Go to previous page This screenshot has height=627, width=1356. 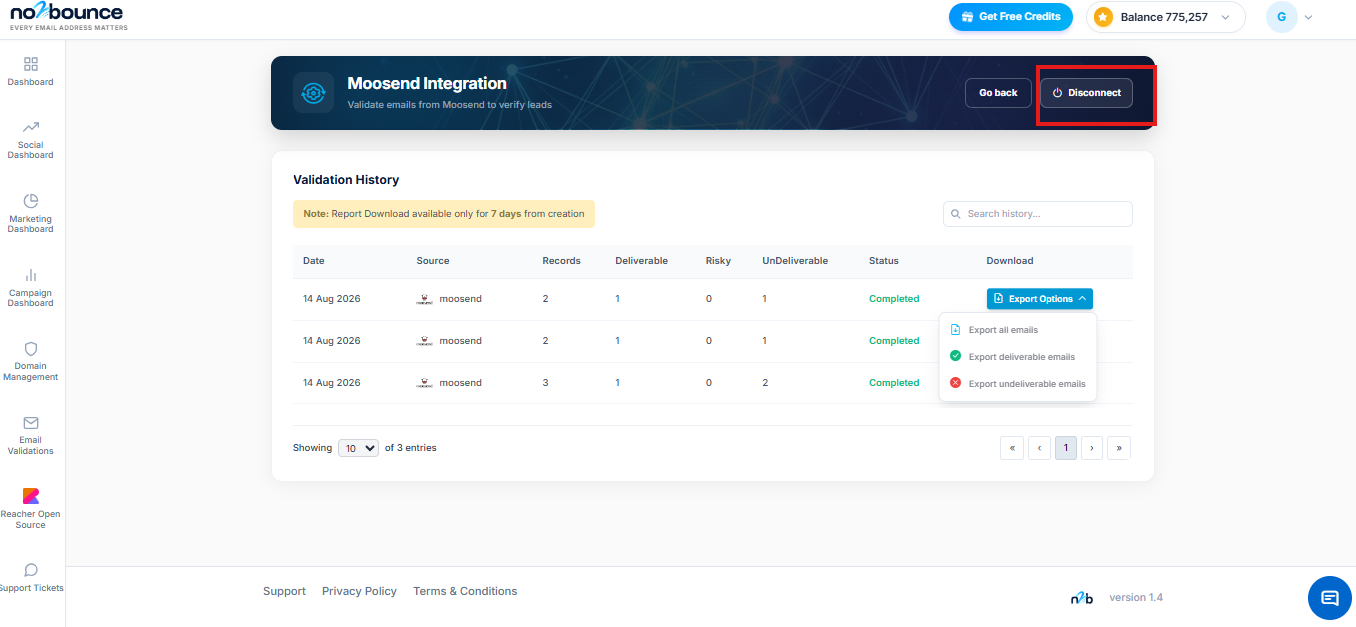1039,448
